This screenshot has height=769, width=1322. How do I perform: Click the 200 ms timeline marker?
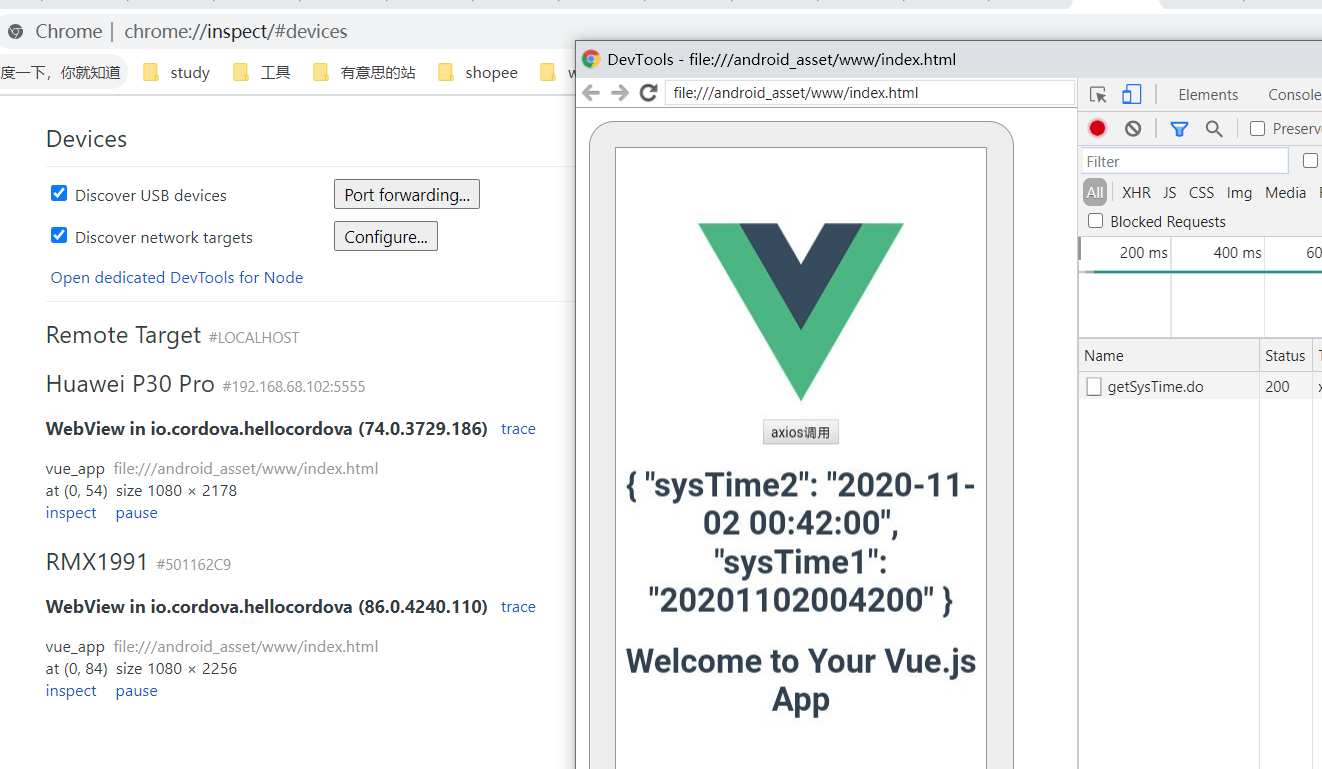click(1144, 253)
